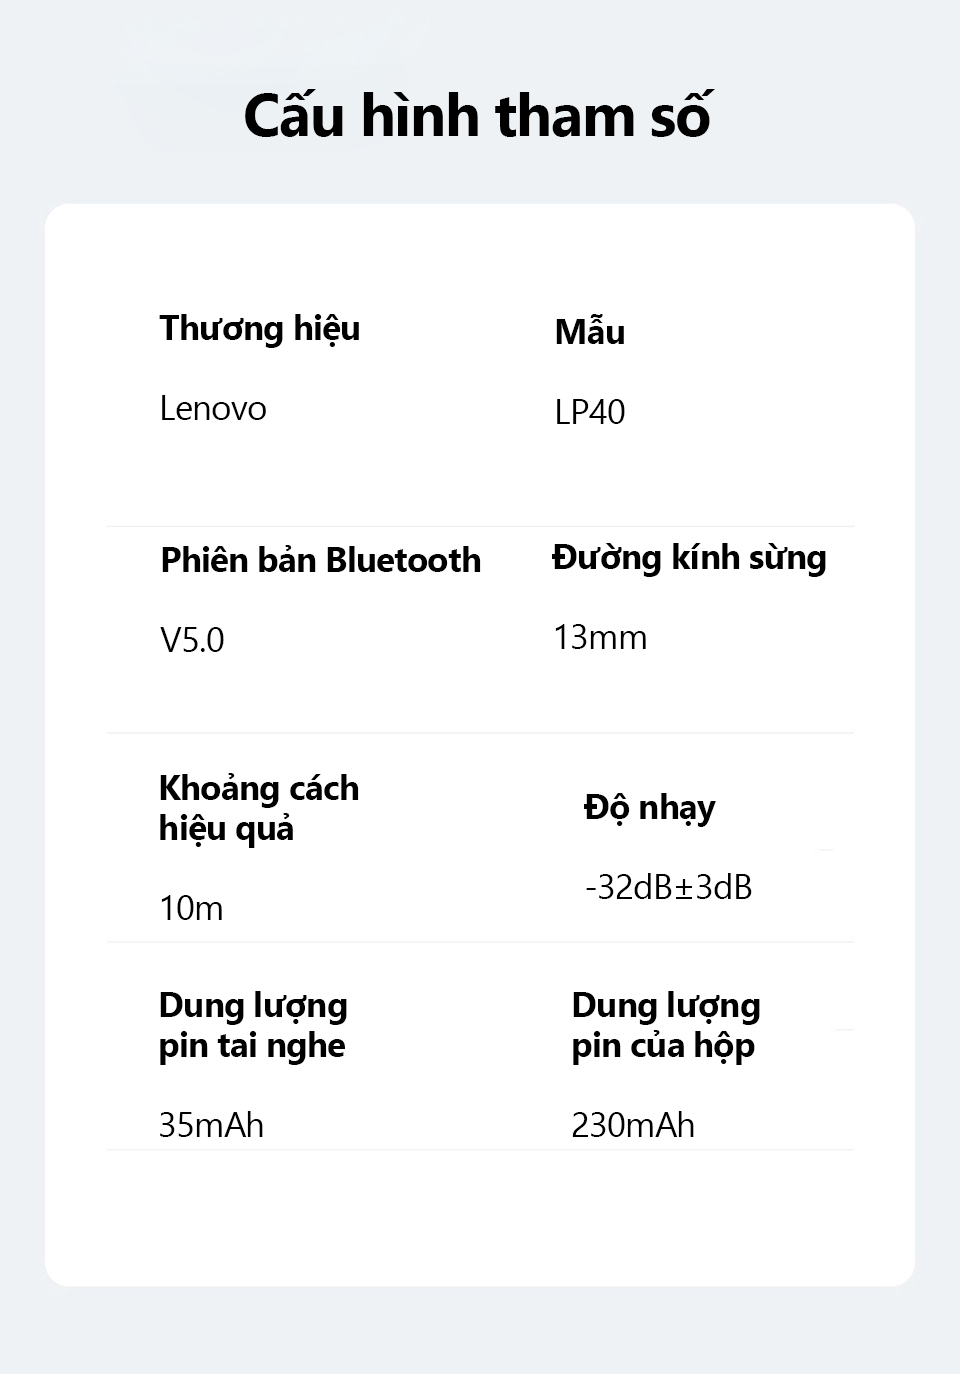Select the "Độ nhạy" heading
Image resolution: width=960 pixels, height=1374 pixels.
click(650, 808)
